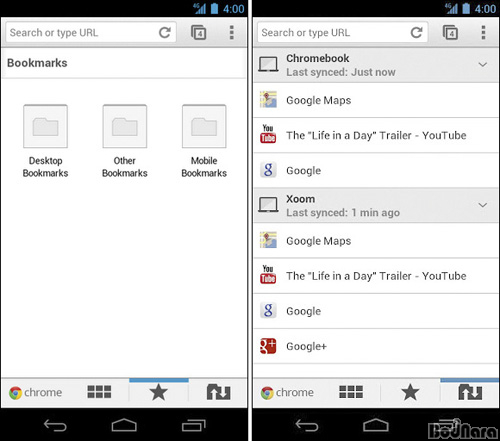This screenshot has width=500, height=441.
Task: Click the 'Last synced: 1 min ago' text
Action: click(x=343, y=213)
